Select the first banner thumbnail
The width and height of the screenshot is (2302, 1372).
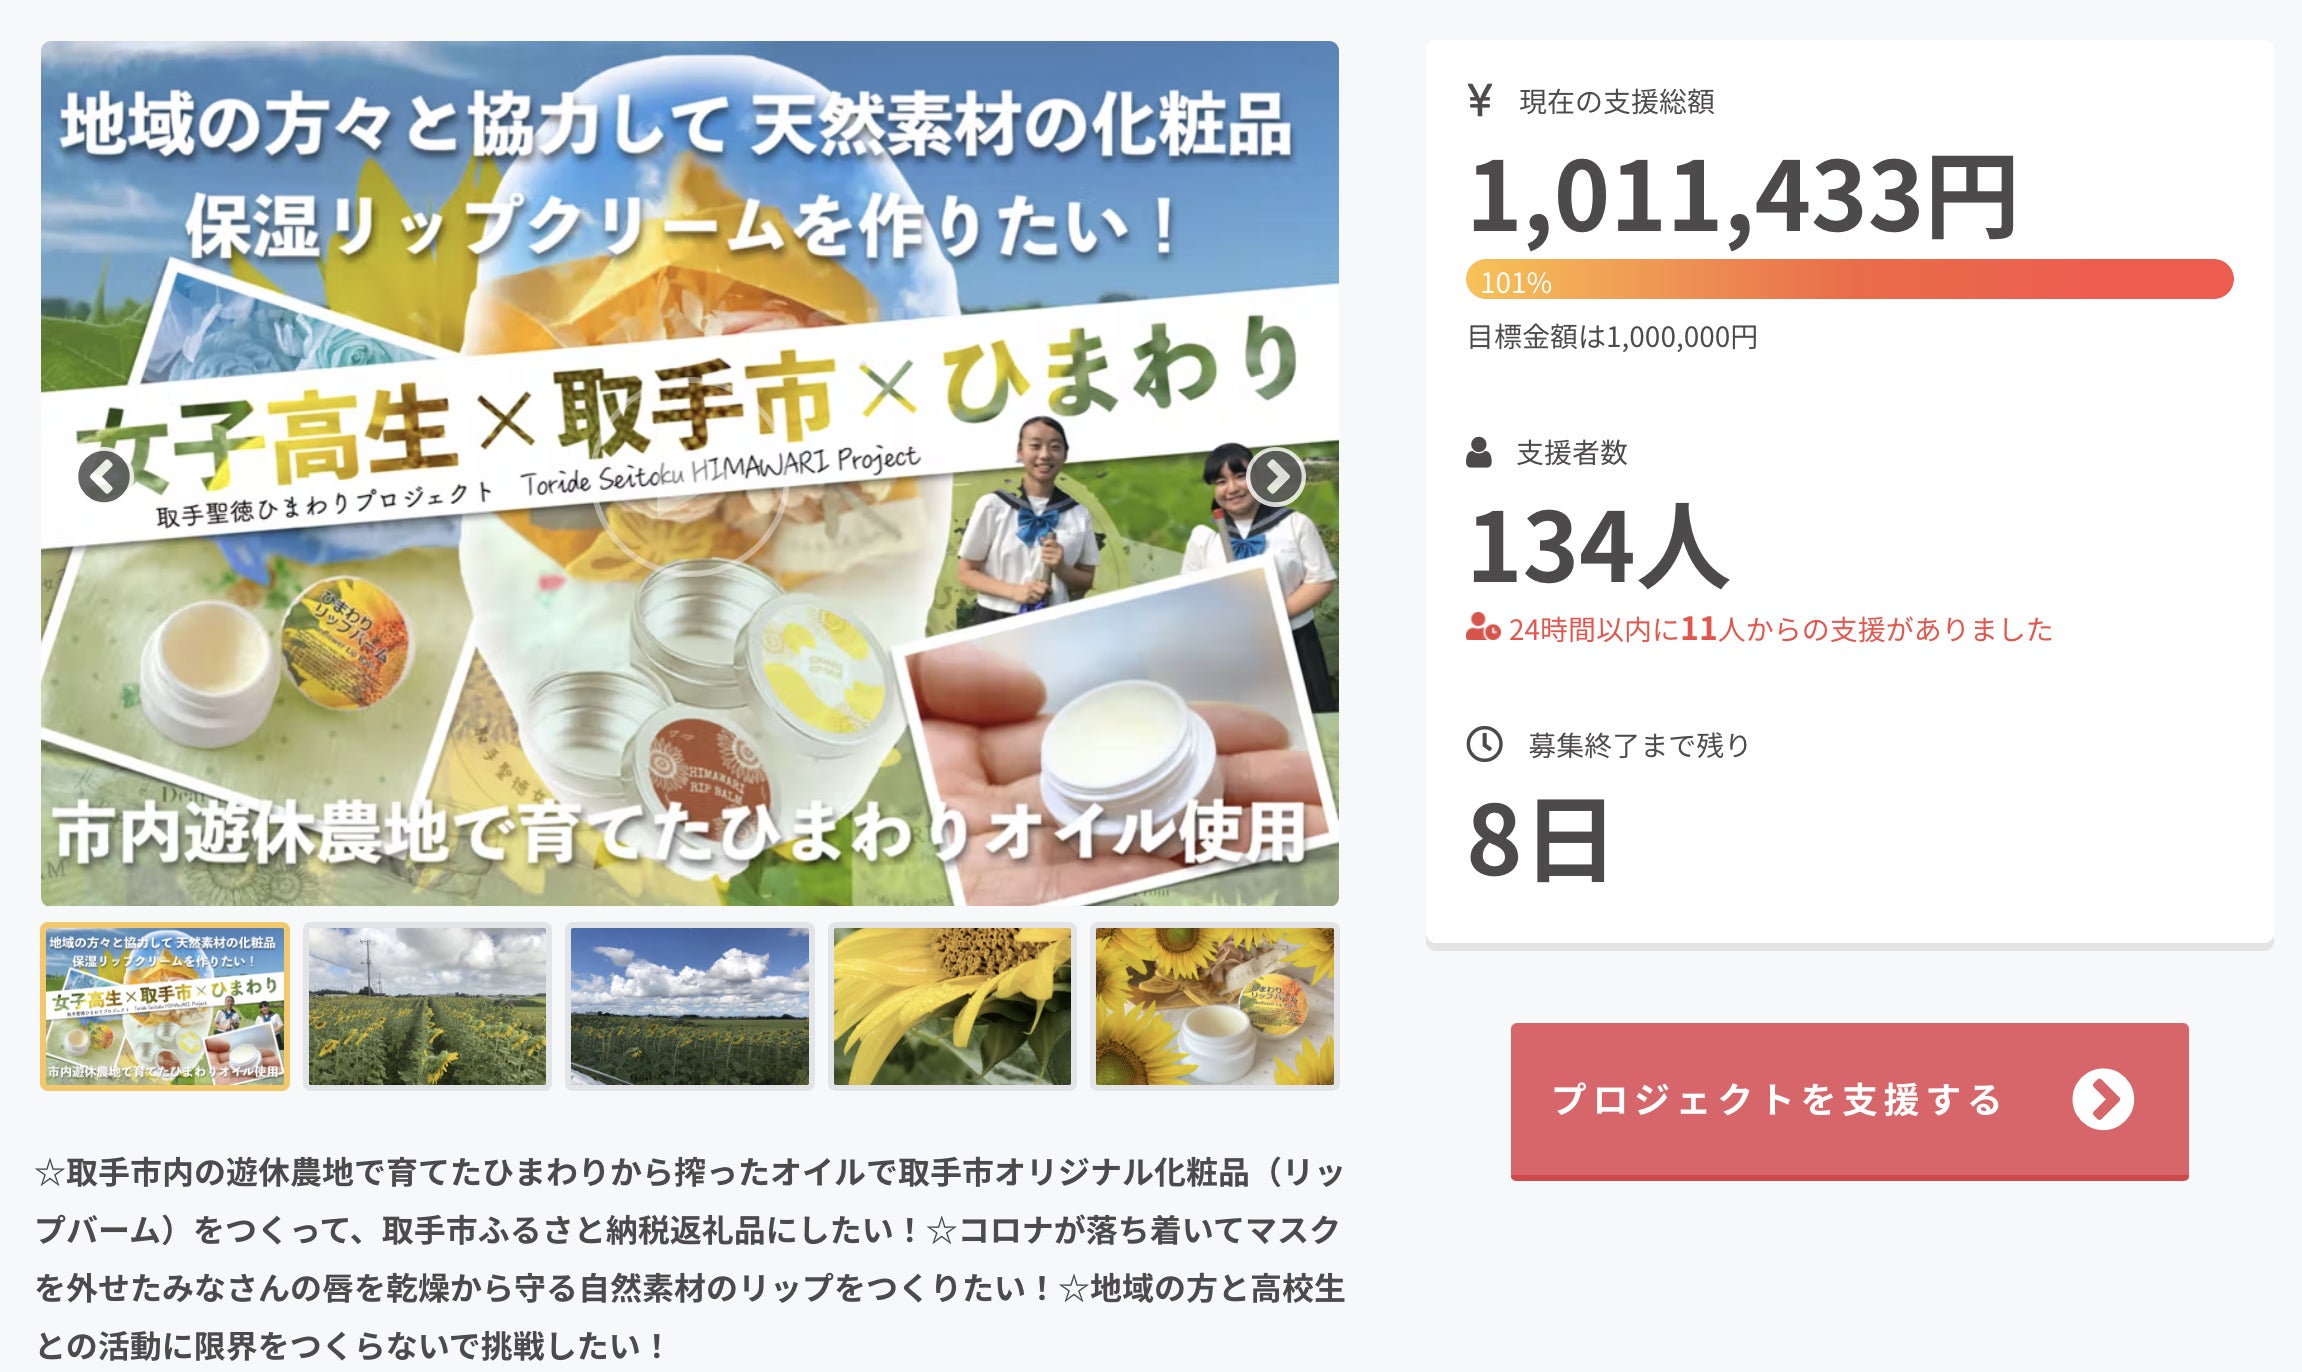165,1006
